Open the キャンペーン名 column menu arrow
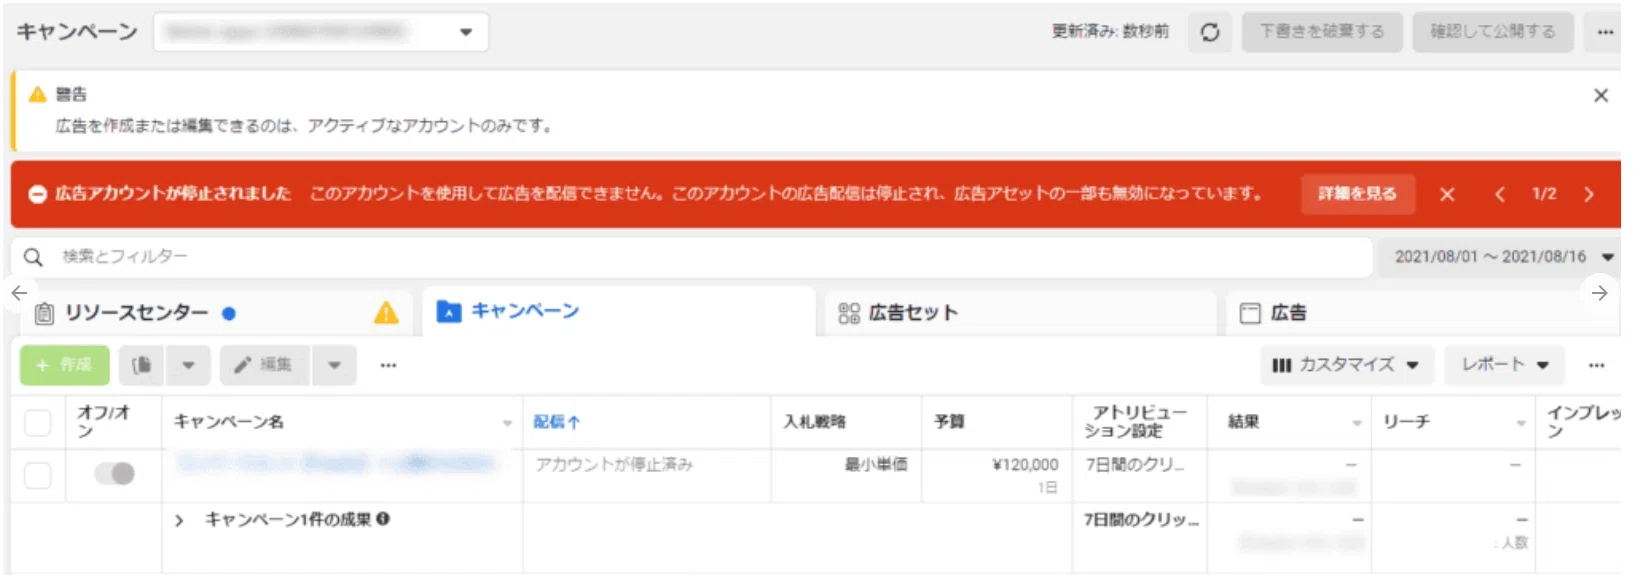This screenshot has width=1636, height=575. (507, 423)
